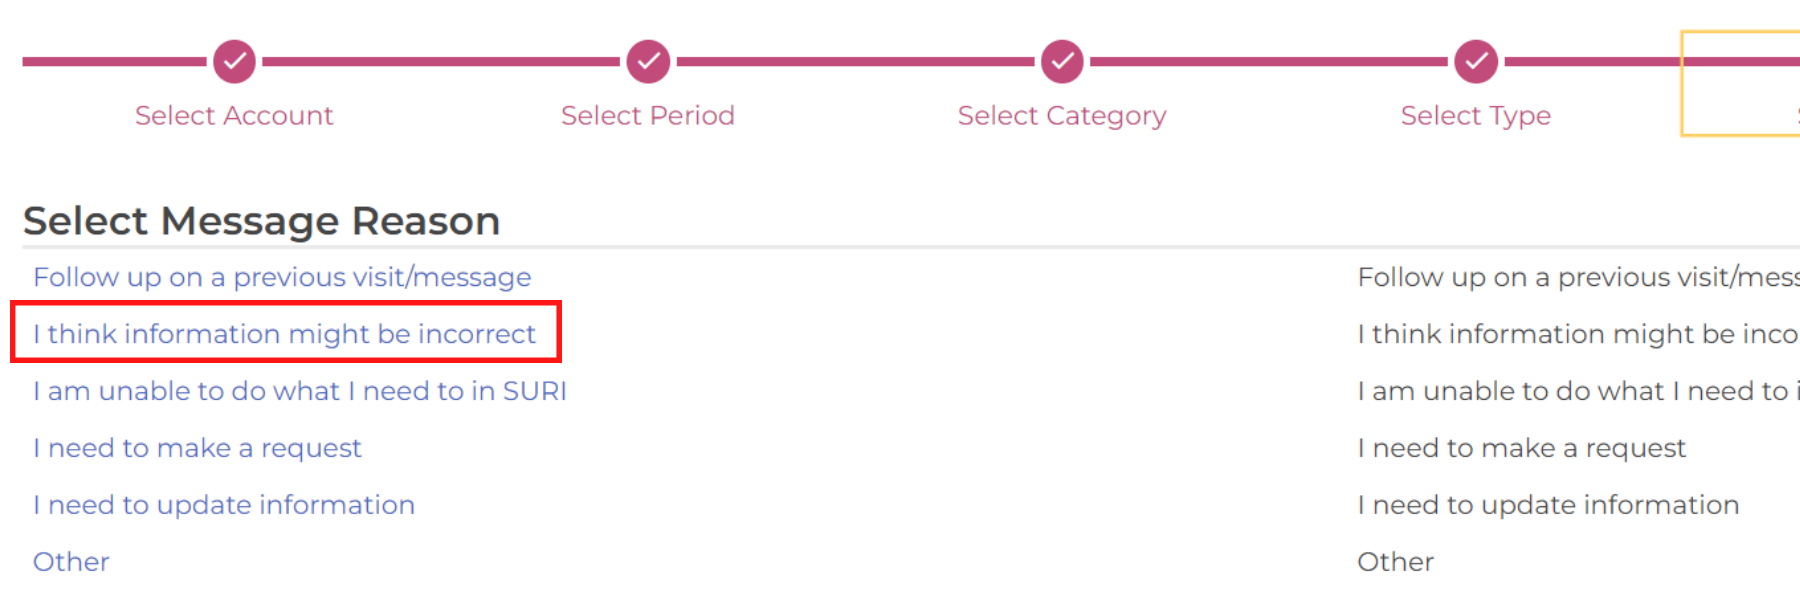The width and height of the screenshot is (1800, 600).
Task: Click the right-column Other text
Action: pyautogui.click(x=1395, y=562)
